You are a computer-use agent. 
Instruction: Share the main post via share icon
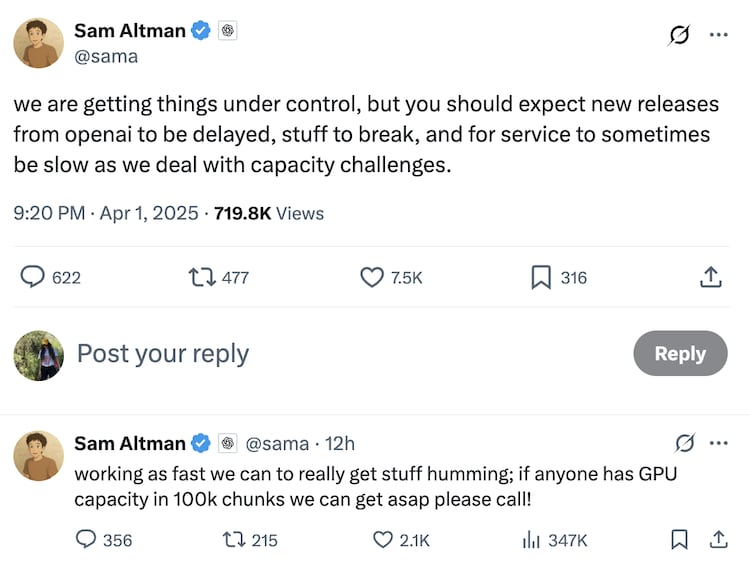click(710, 277)
